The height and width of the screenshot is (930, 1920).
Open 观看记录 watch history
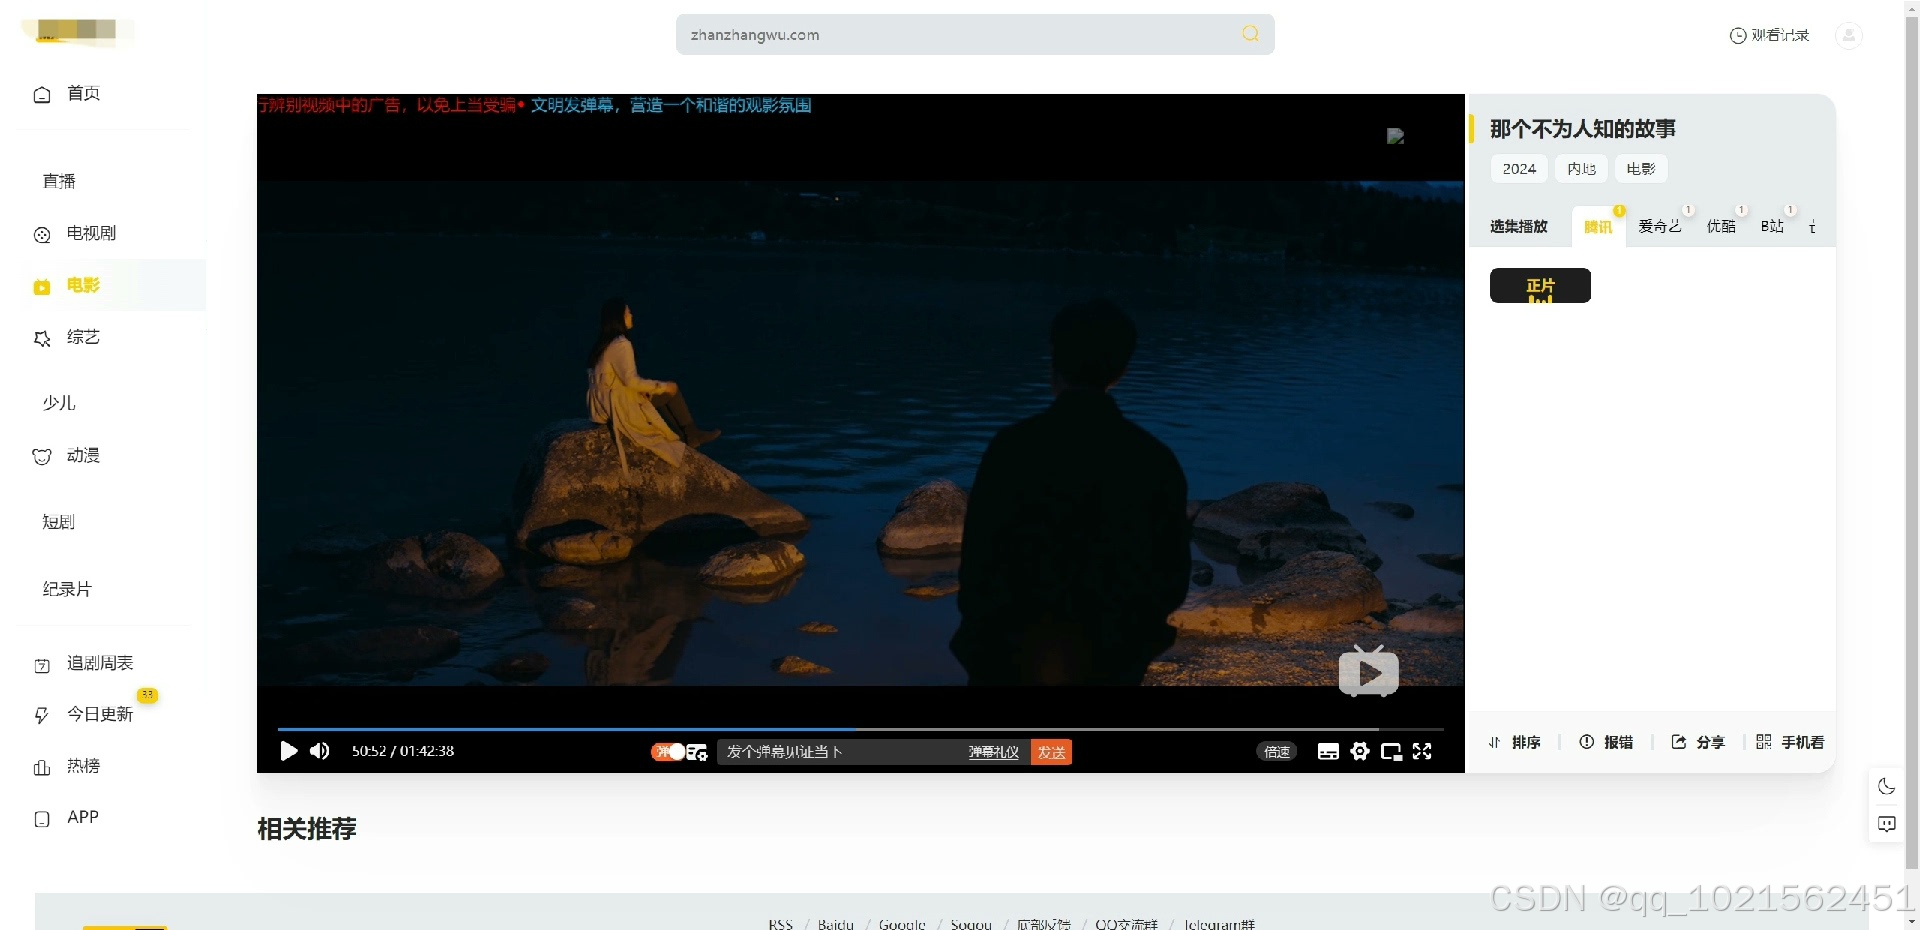pyautogui.click(x=1769, y=35)
